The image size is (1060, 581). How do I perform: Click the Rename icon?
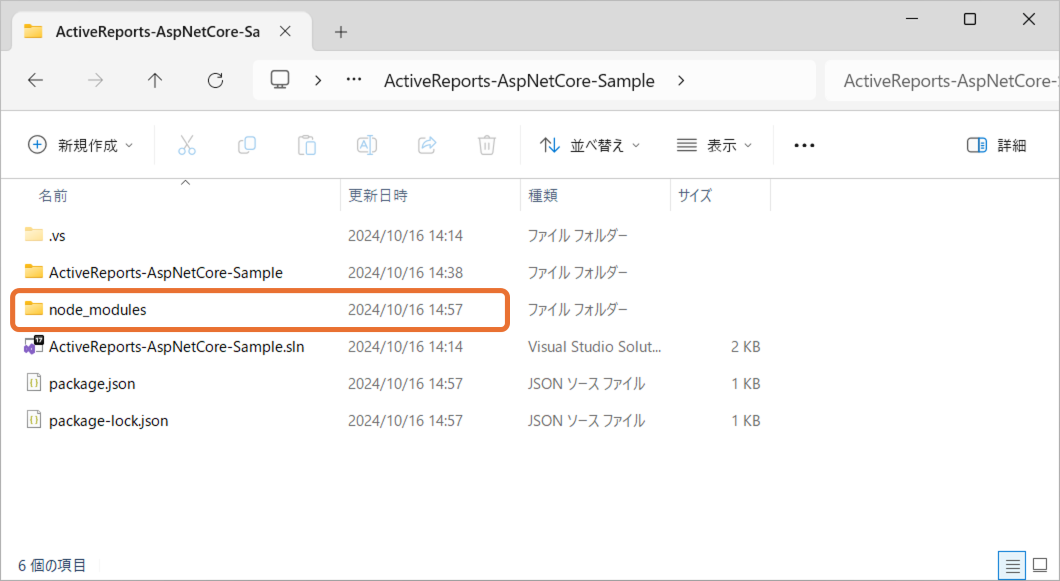366,145
